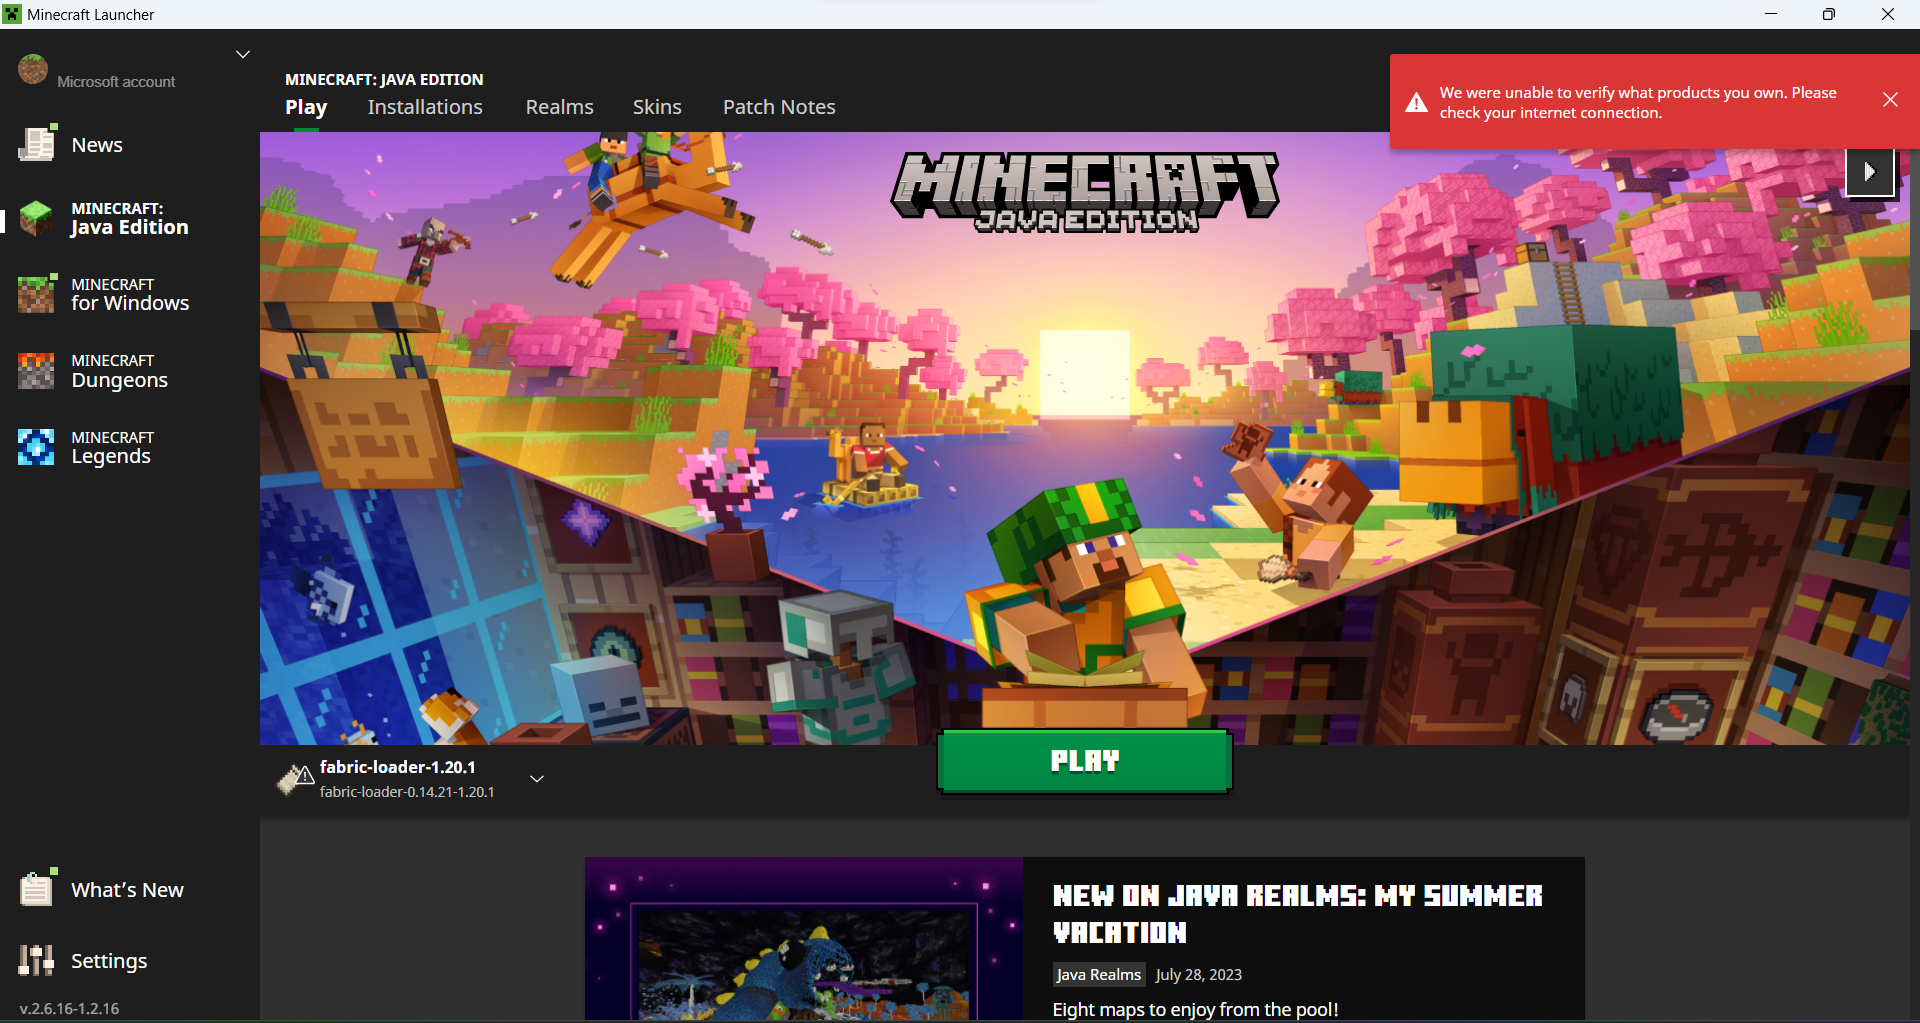Dismiss the red verification error notification
This screenshot has width=1920, height=1023.
pyautogui.click(x=1890, y=100)
